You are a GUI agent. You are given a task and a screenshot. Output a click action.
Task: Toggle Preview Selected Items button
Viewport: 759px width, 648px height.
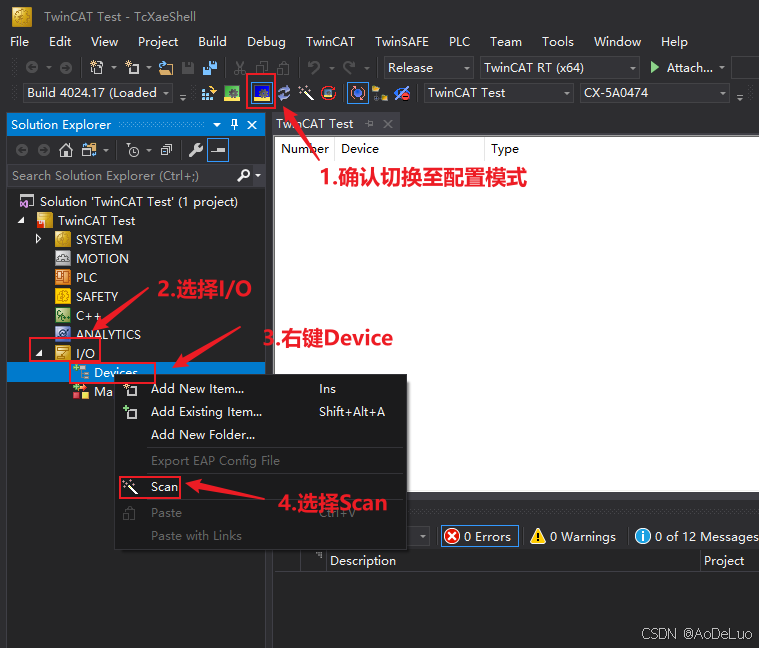[218, 150]
